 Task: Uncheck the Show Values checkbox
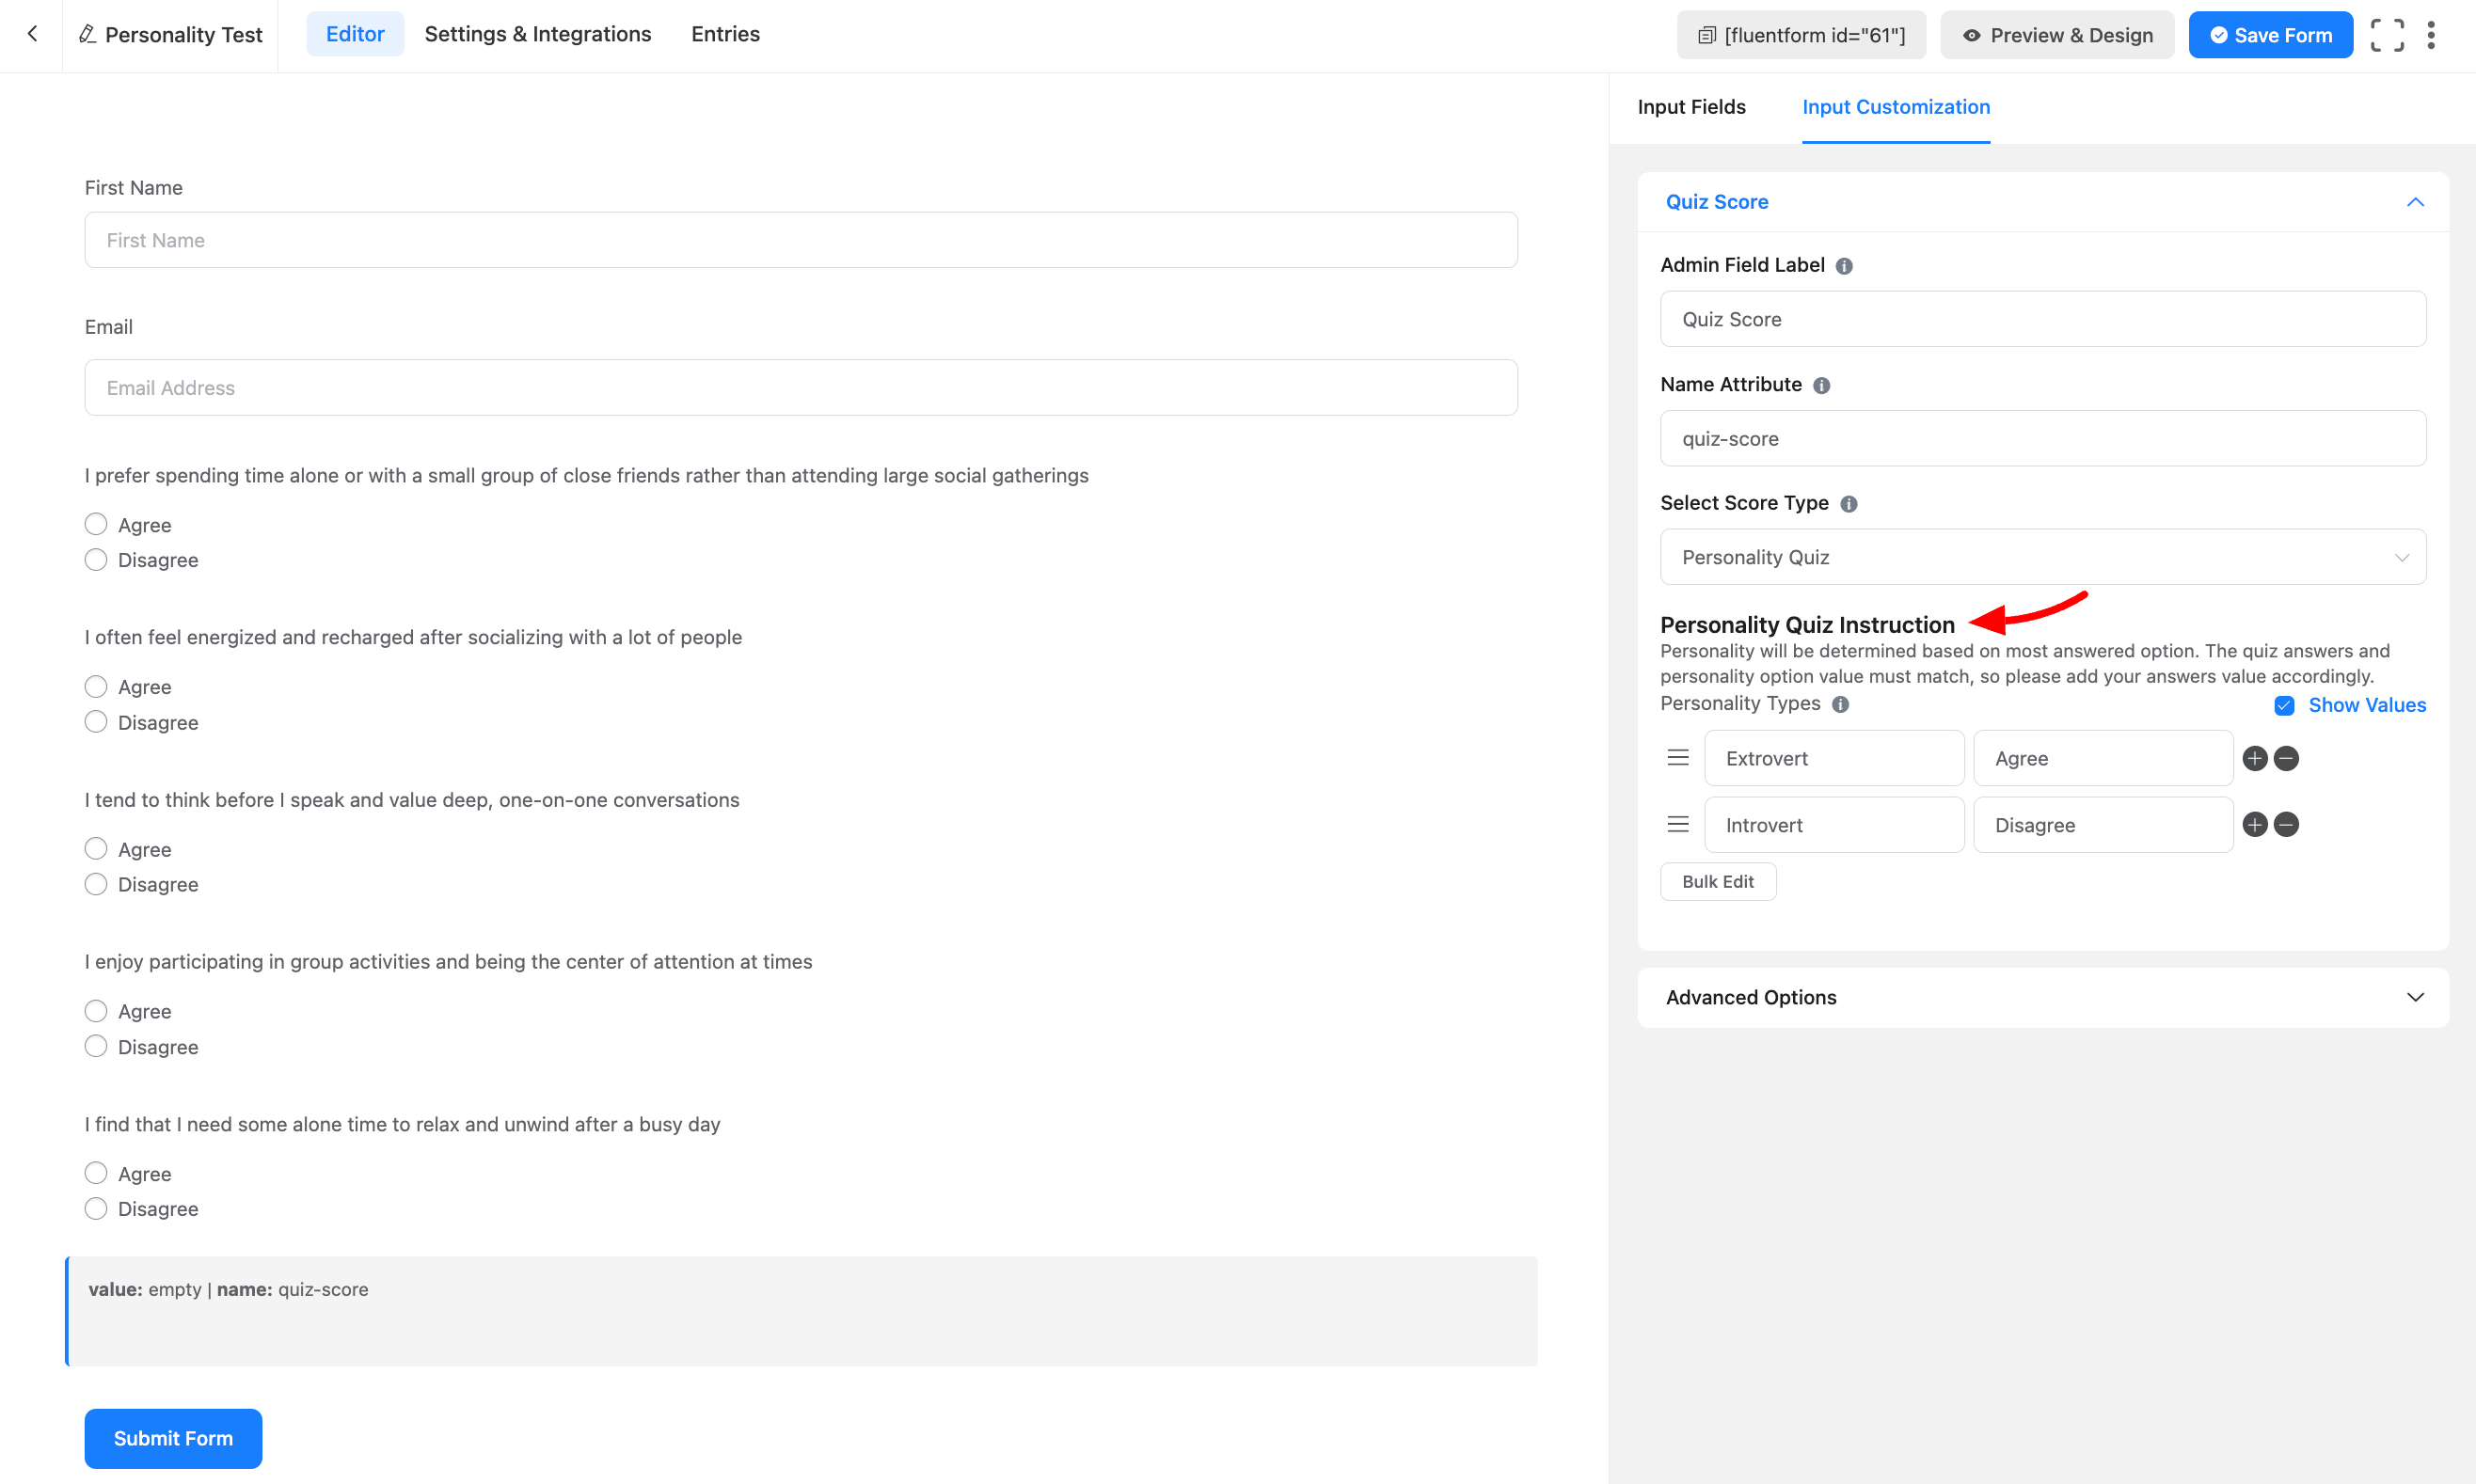(x=2284, y=706)
